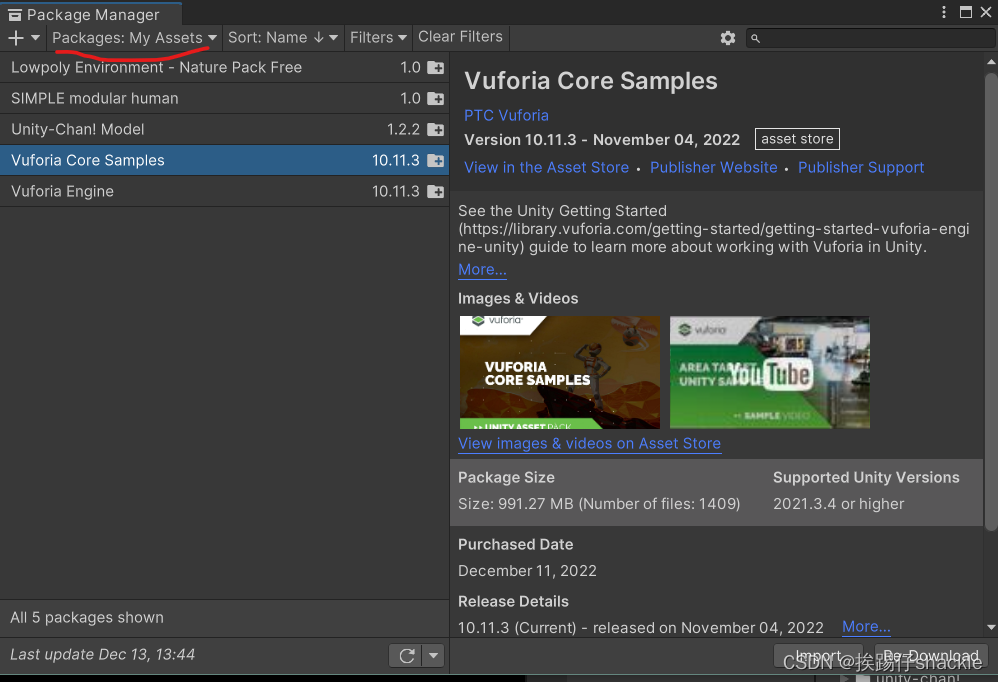Open the refresh options dropdown arrow

pyautogui.click(x=433, y=655)
